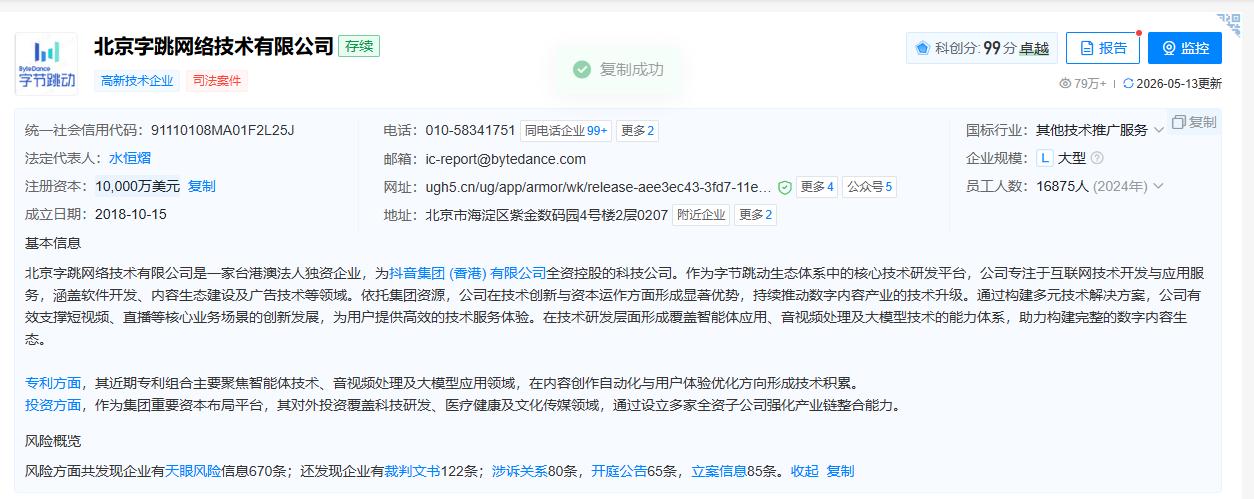
Task: Expand 更多 4 next to website
Action: click(817, 187)
